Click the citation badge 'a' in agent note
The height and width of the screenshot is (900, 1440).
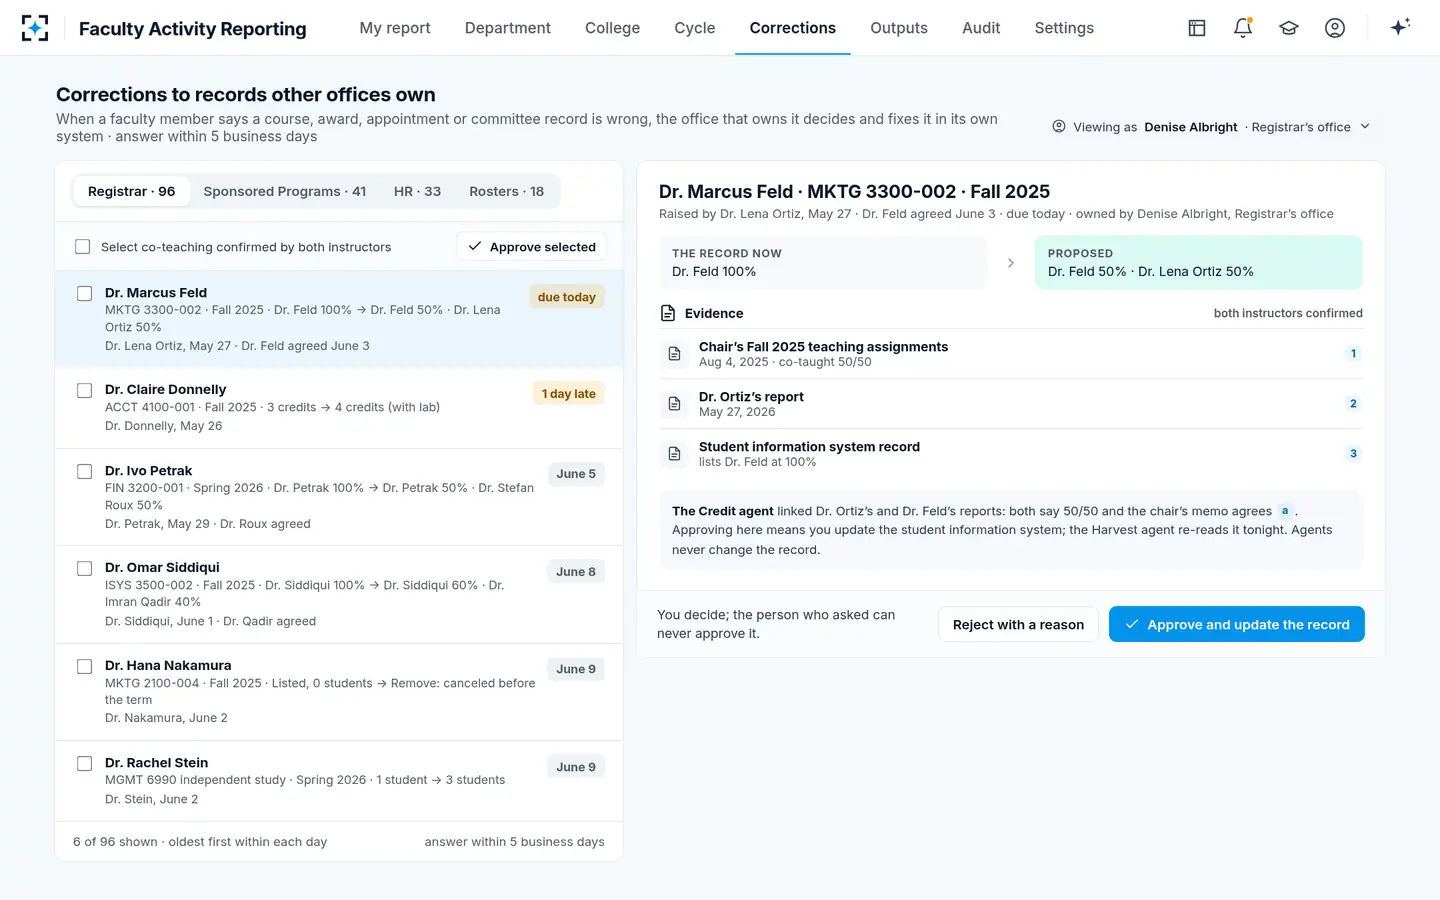(1285, 511)
